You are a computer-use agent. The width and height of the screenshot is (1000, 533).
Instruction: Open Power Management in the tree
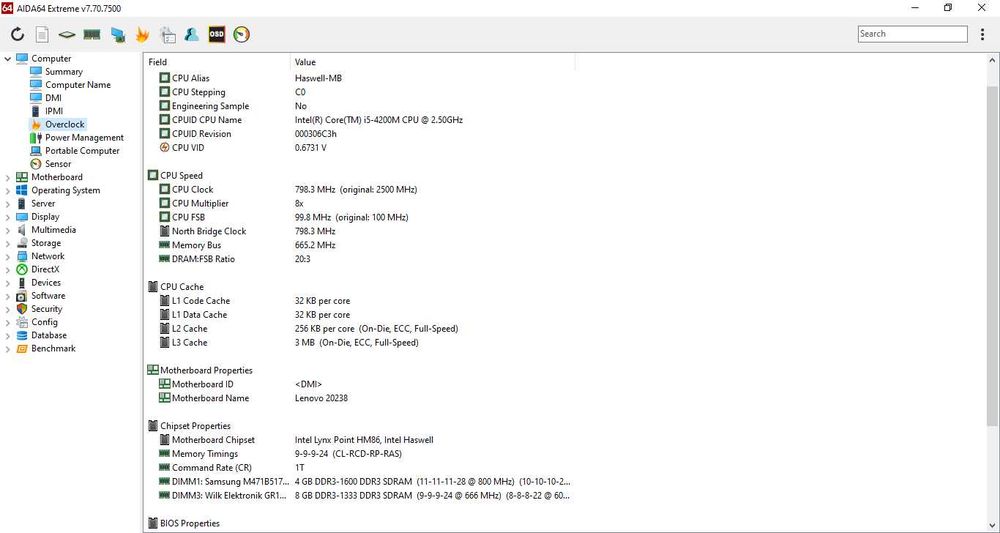84,138
